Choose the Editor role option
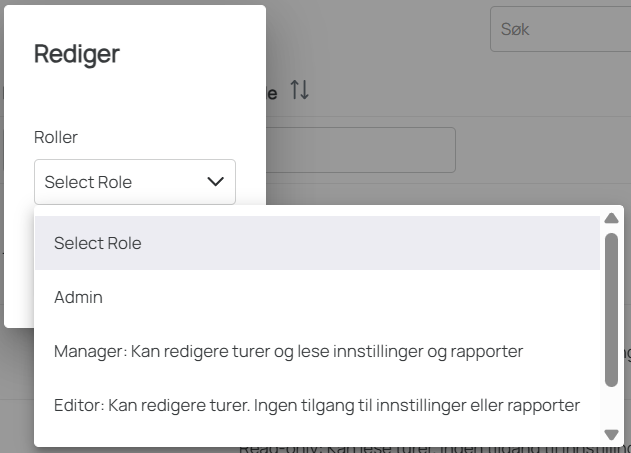631x453 pixels. [x=318, y=405]
